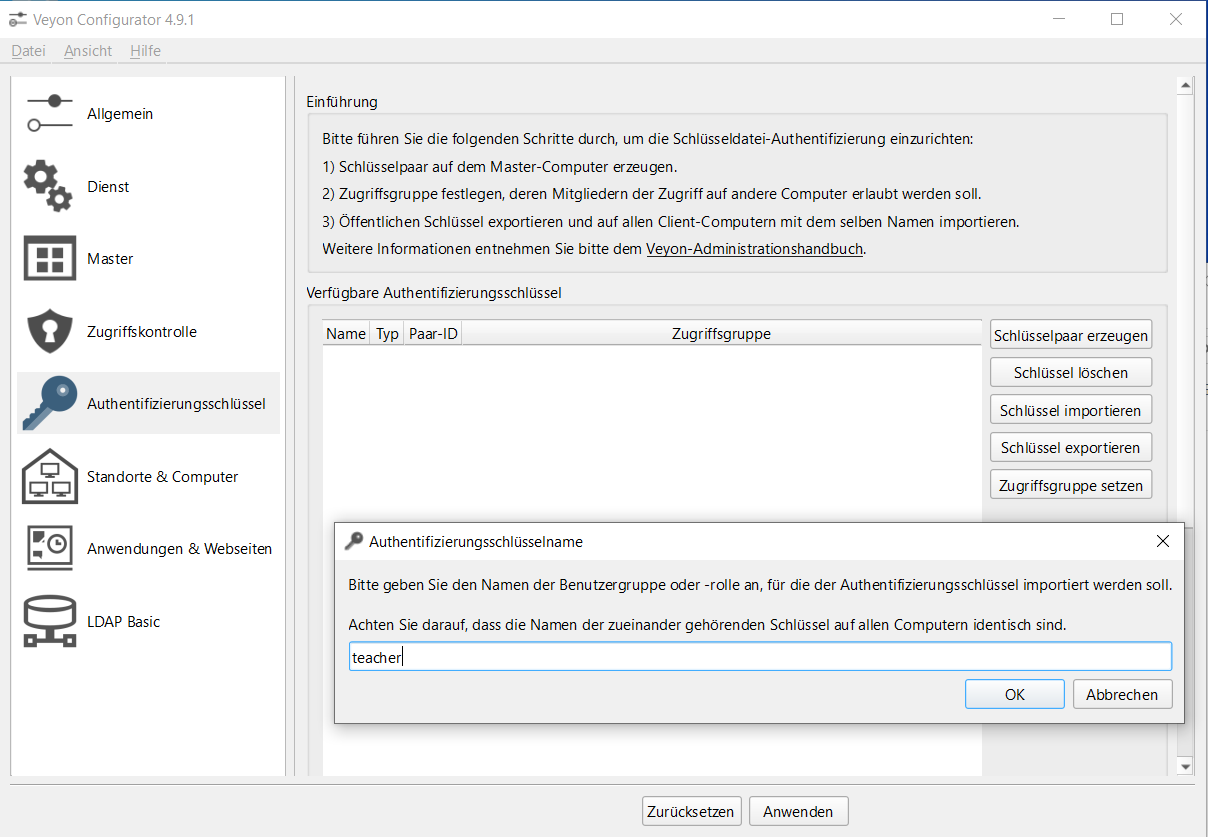Sort by the Name column header
Image resolution: width=1208 pixels, height=837 pixels.
(x=346, y=333)
